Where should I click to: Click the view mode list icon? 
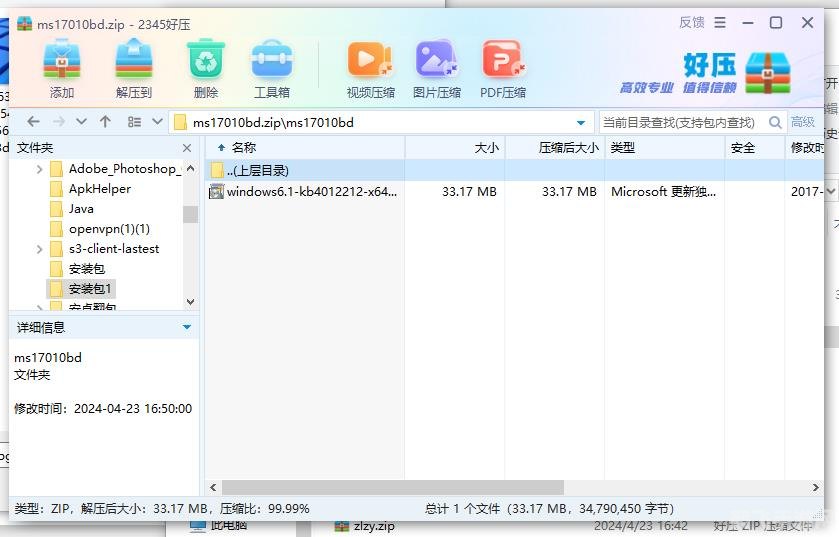click(134, 122)
